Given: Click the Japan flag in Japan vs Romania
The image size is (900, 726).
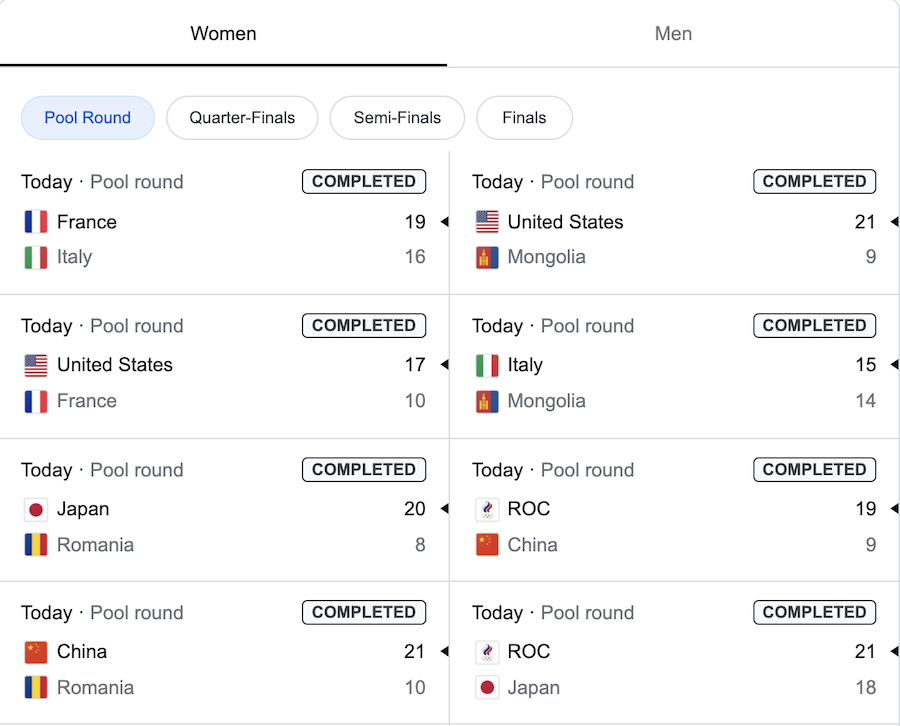Looking at the screenshot, I should click(36, 509).
